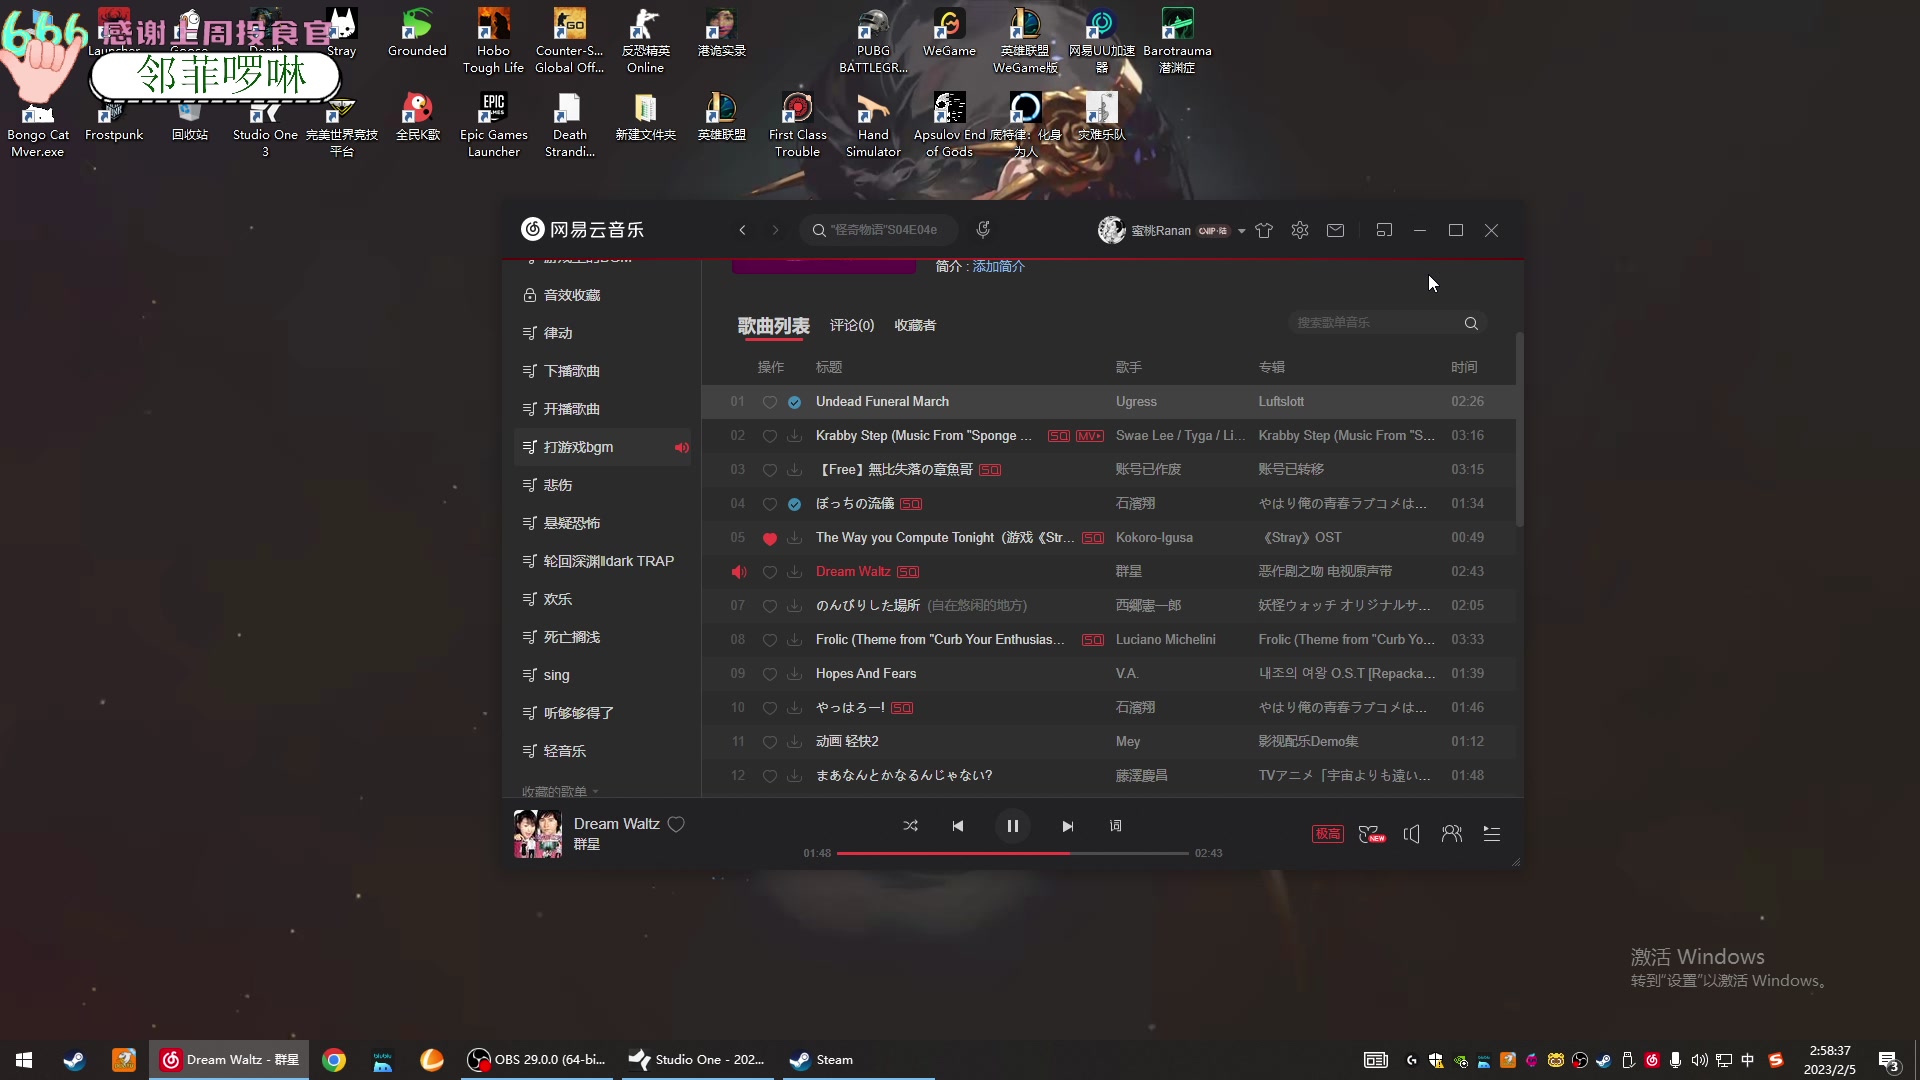Like the song ぼっちの流儀
Screen dimensions: 1920x1080
tap(769, 504)
